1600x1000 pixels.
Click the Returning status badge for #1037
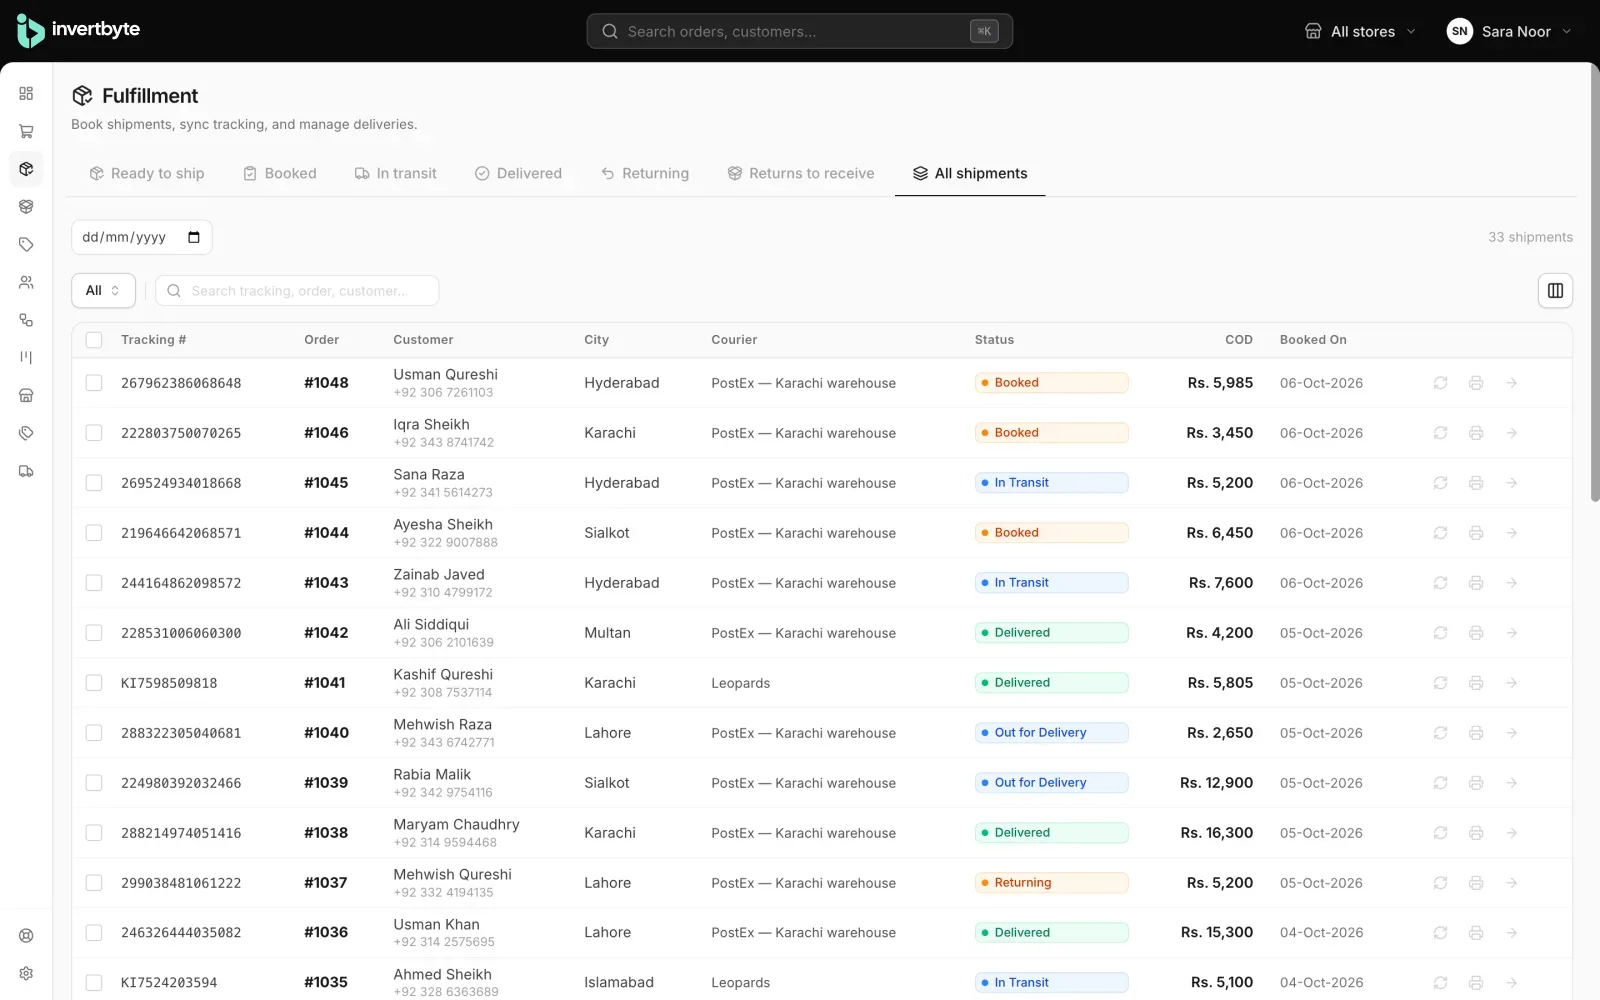pyautogui.click(x=1052, y=883)
